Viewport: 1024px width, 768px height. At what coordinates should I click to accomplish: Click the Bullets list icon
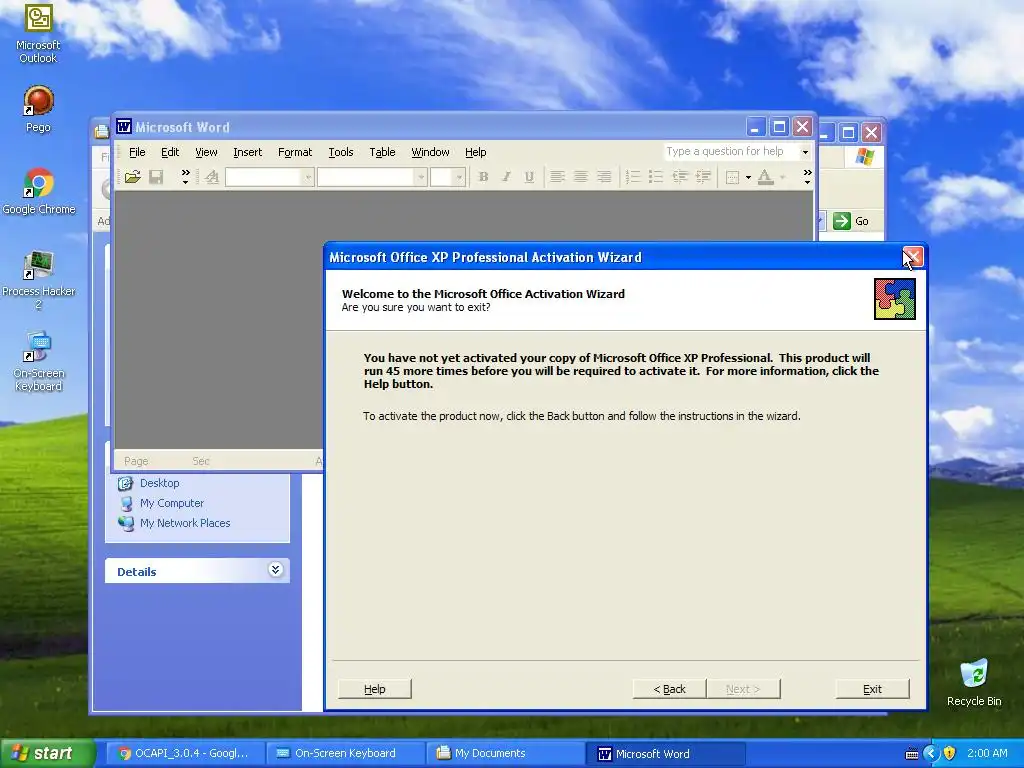[656, 176]
